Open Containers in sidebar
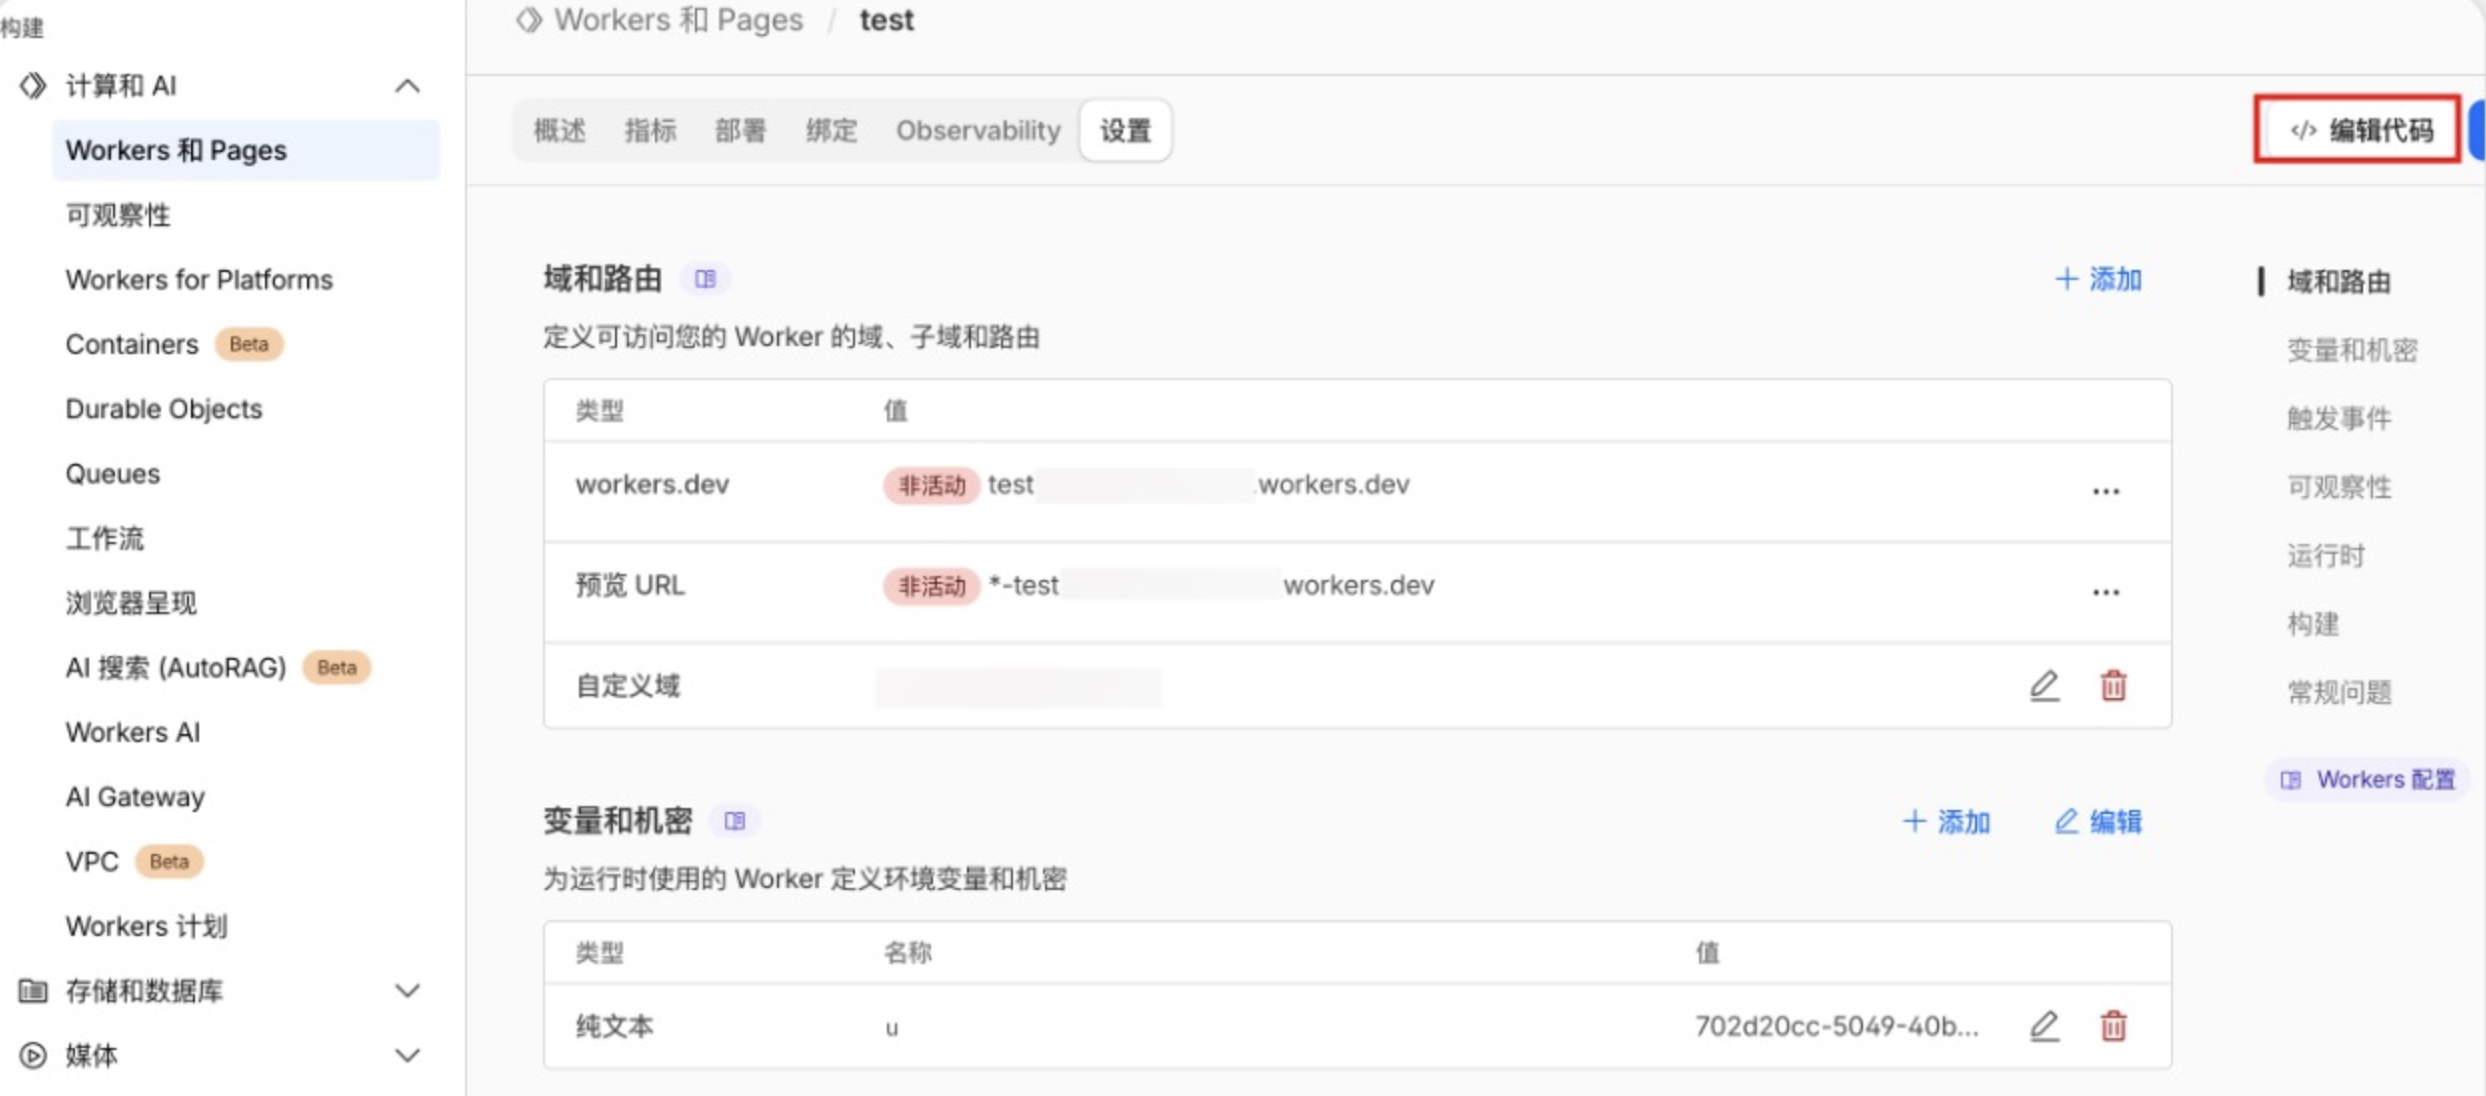Screen dimensions: 2486x1096 pyautogui.click(x=132, y=344)
